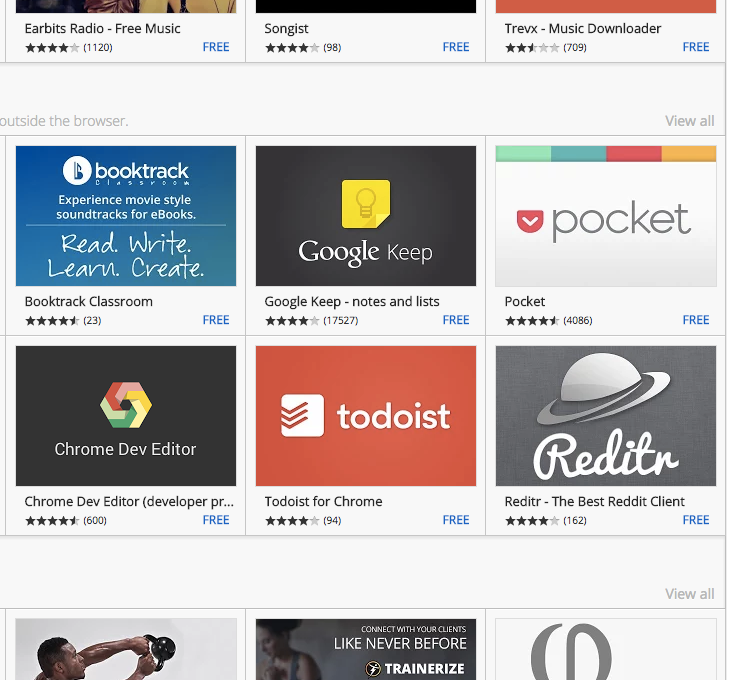Open the todoist app thumbnail
The width and height of the screenshot is (739, 680).
(x=366, y=416)
